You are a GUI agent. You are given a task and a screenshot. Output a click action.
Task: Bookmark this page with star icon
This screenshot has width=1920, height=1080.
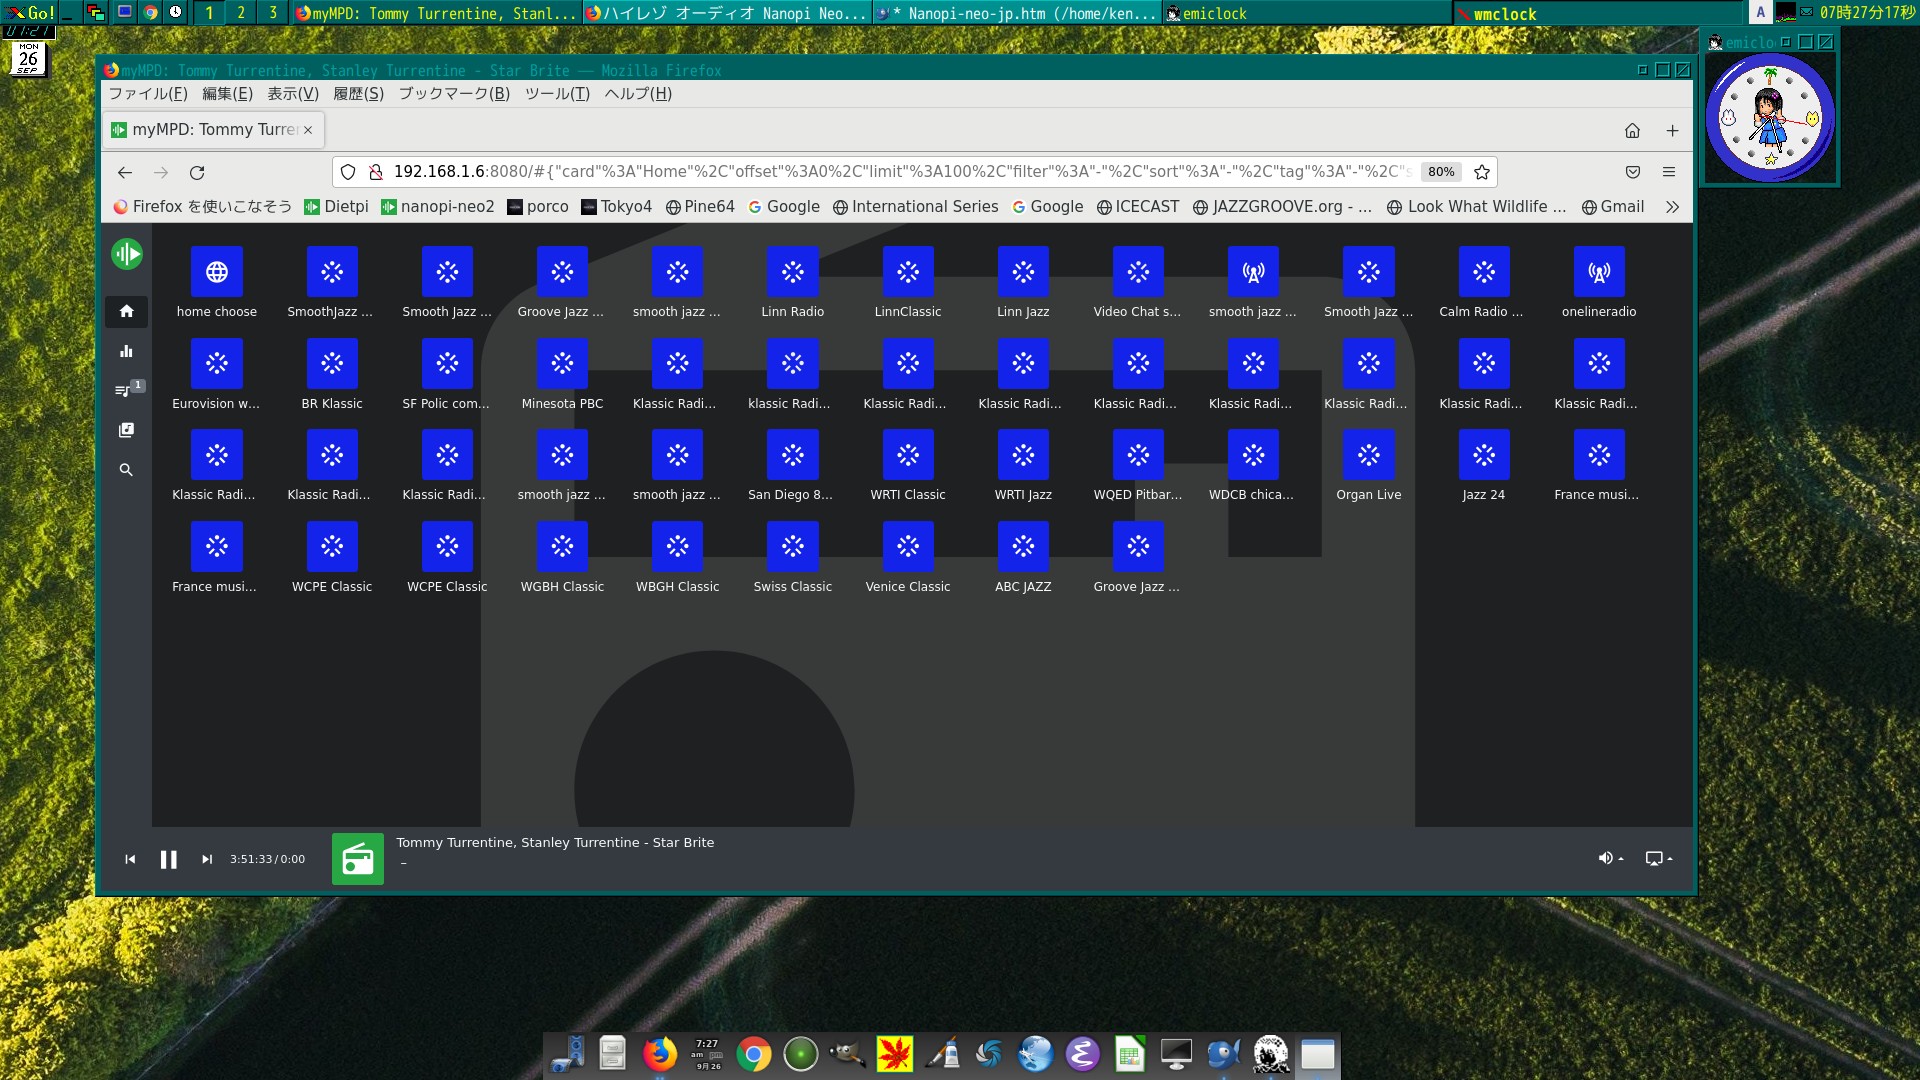point(1482,172)
